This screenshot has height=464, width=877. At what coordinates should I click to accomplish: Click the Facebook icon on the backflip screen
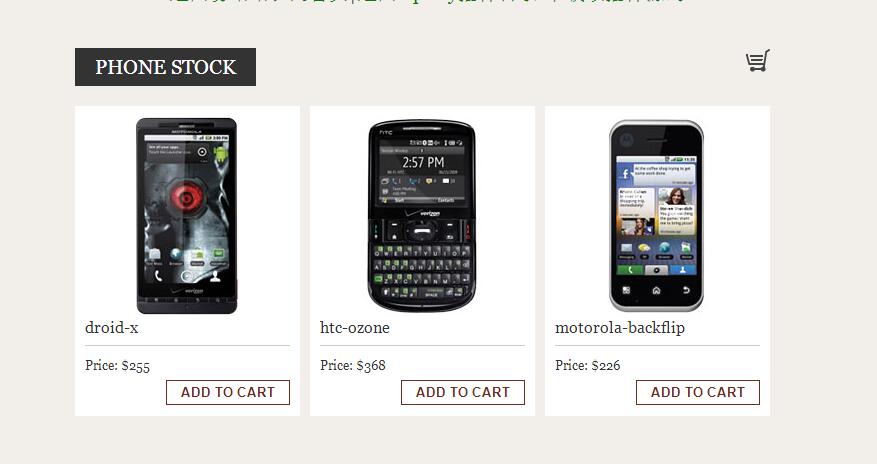tap(625, 174)
